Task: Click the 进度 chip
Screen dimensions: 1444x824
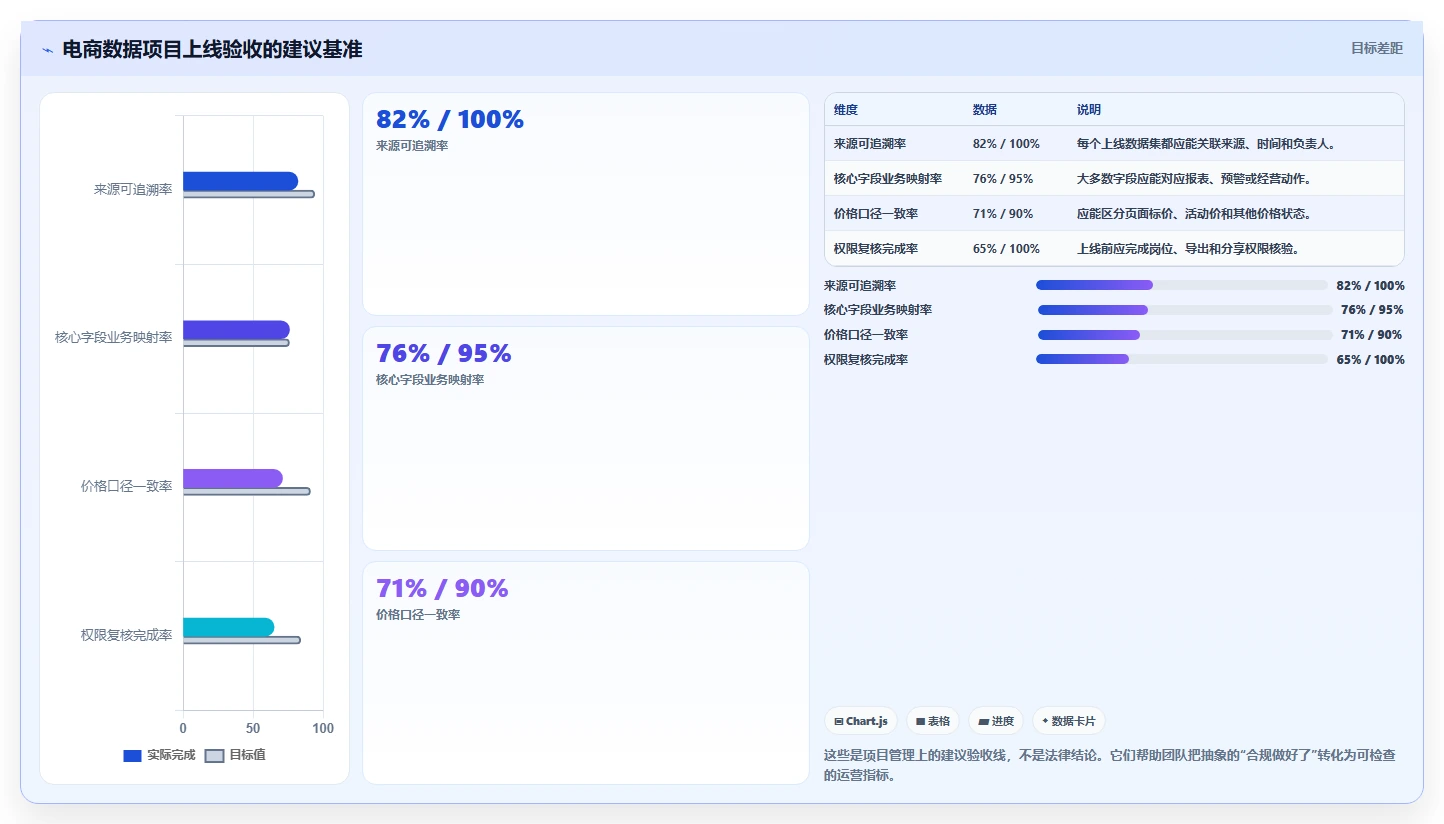Action: pyautogui.click(x=996, y=721)
